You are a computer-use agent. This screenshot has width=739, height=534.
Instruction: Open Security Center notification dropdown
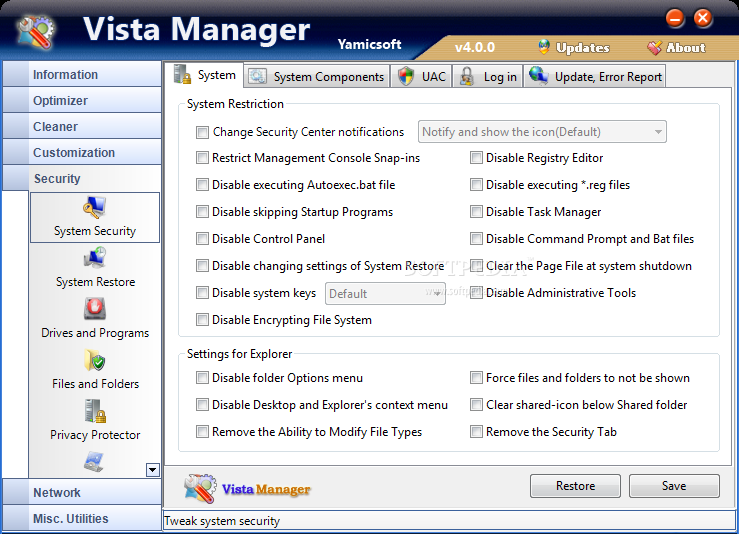click(x=542, y=132)
